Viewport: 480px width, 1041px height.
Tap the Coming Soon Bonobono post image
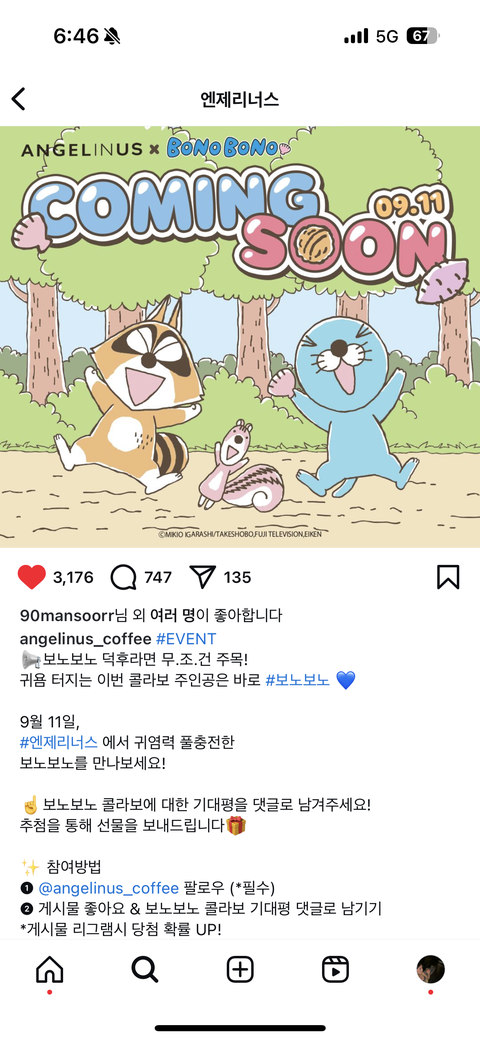tap(240, 337)
